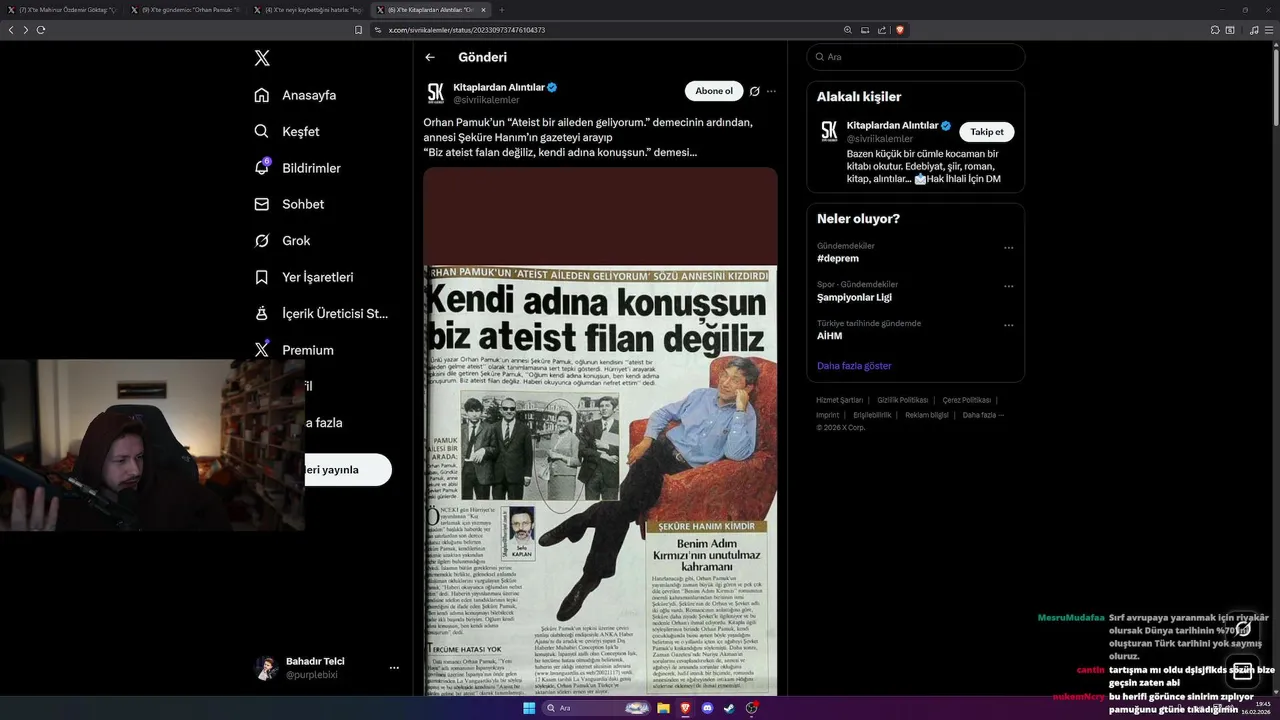Open Gizlilik Politikası footer link
This screenshot has height=720, width=1280.
tap(902, 400)
